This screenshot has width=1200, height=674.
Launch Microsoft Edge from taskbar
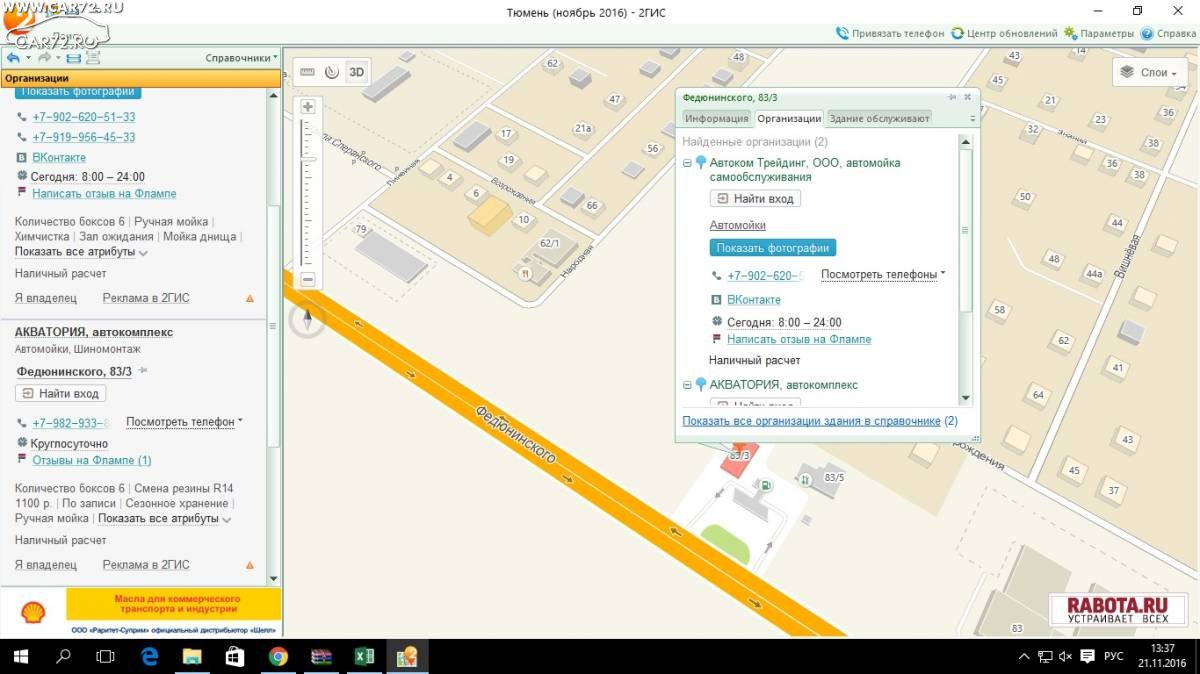tap(149, 656)
